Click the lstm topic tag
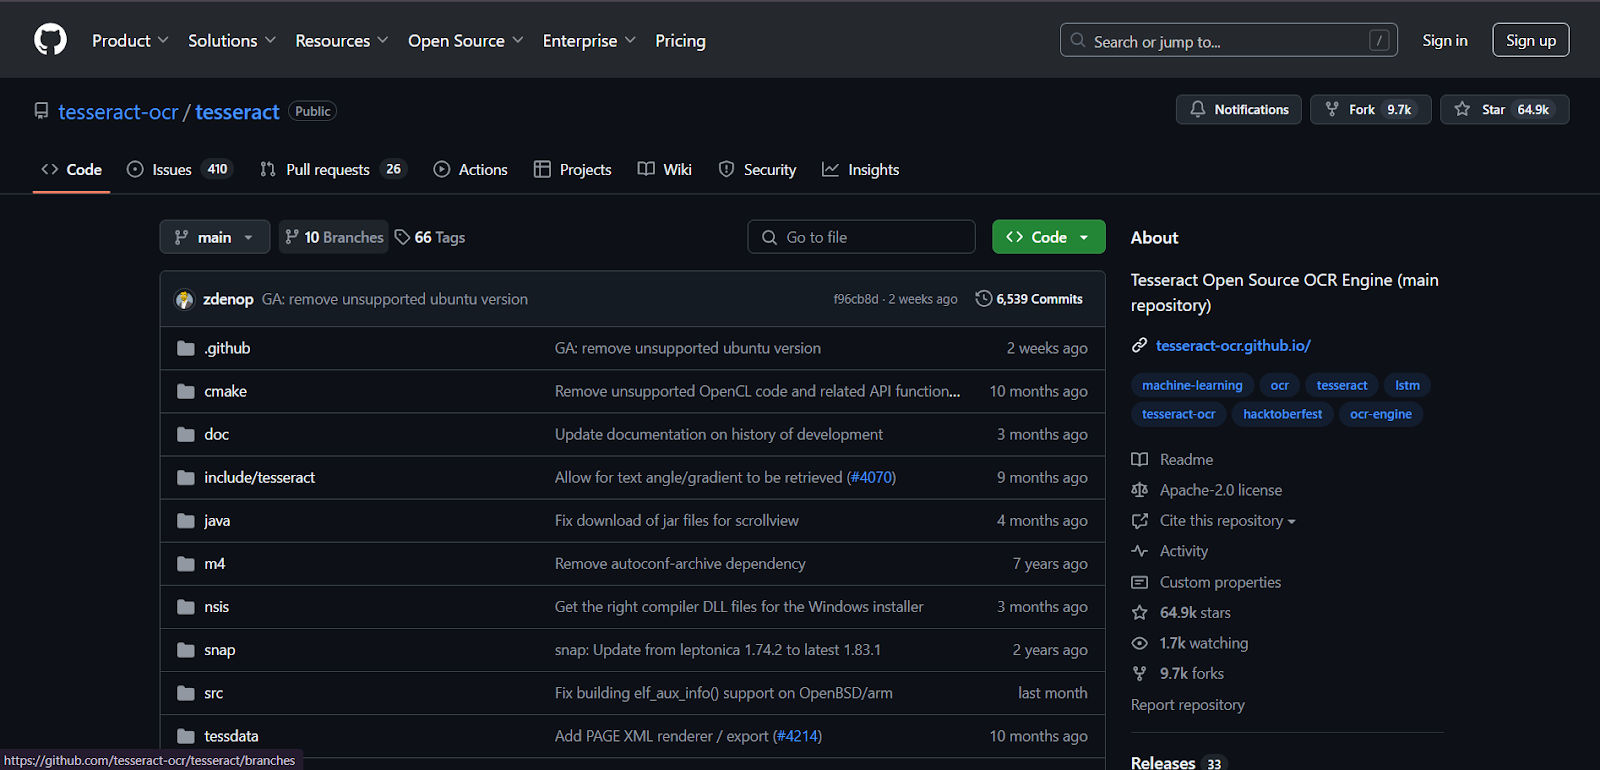 tap(1407, 385)
